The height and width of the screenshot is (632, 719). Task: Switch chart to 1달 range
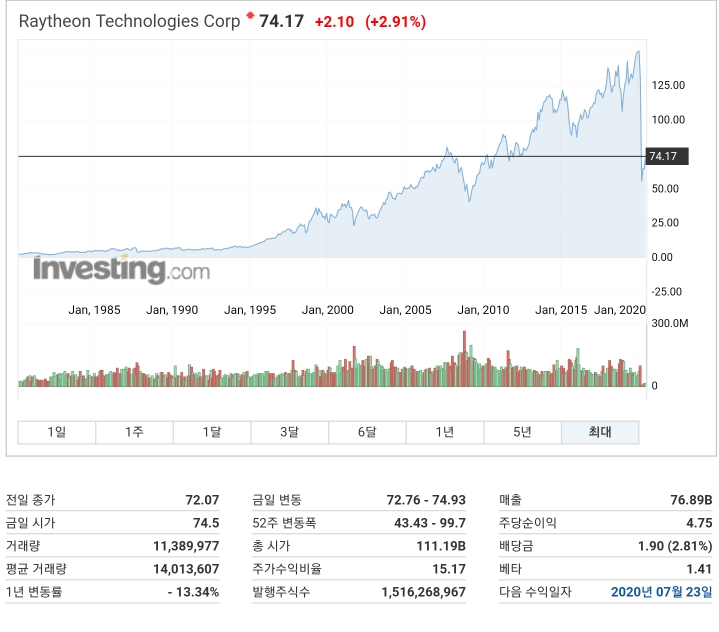[212, 432]
